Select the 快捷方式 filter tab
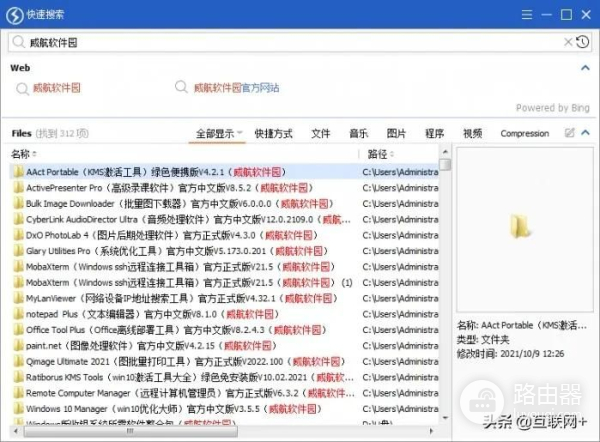 pyautogui.click(x=274, y=134)
